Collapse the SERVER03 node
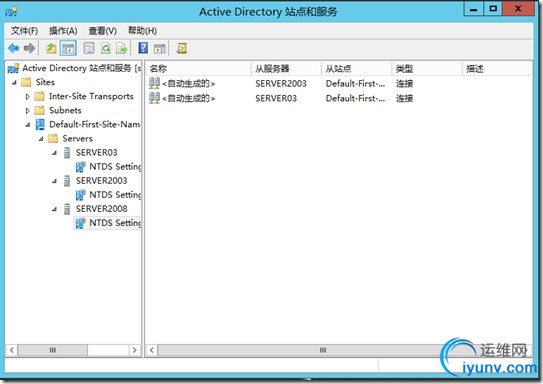543x384 pixels. pyautogui.click(x=55, y=153)
